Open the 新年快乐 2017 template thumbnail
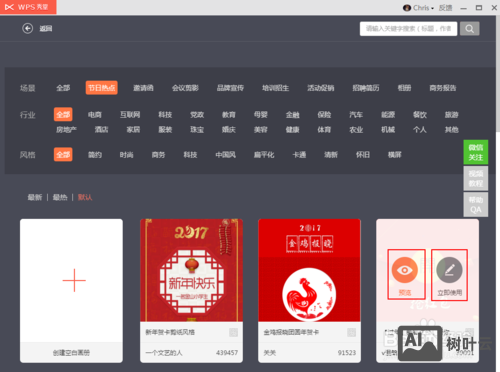The image size is (500, 372). [x=191, y=270]
